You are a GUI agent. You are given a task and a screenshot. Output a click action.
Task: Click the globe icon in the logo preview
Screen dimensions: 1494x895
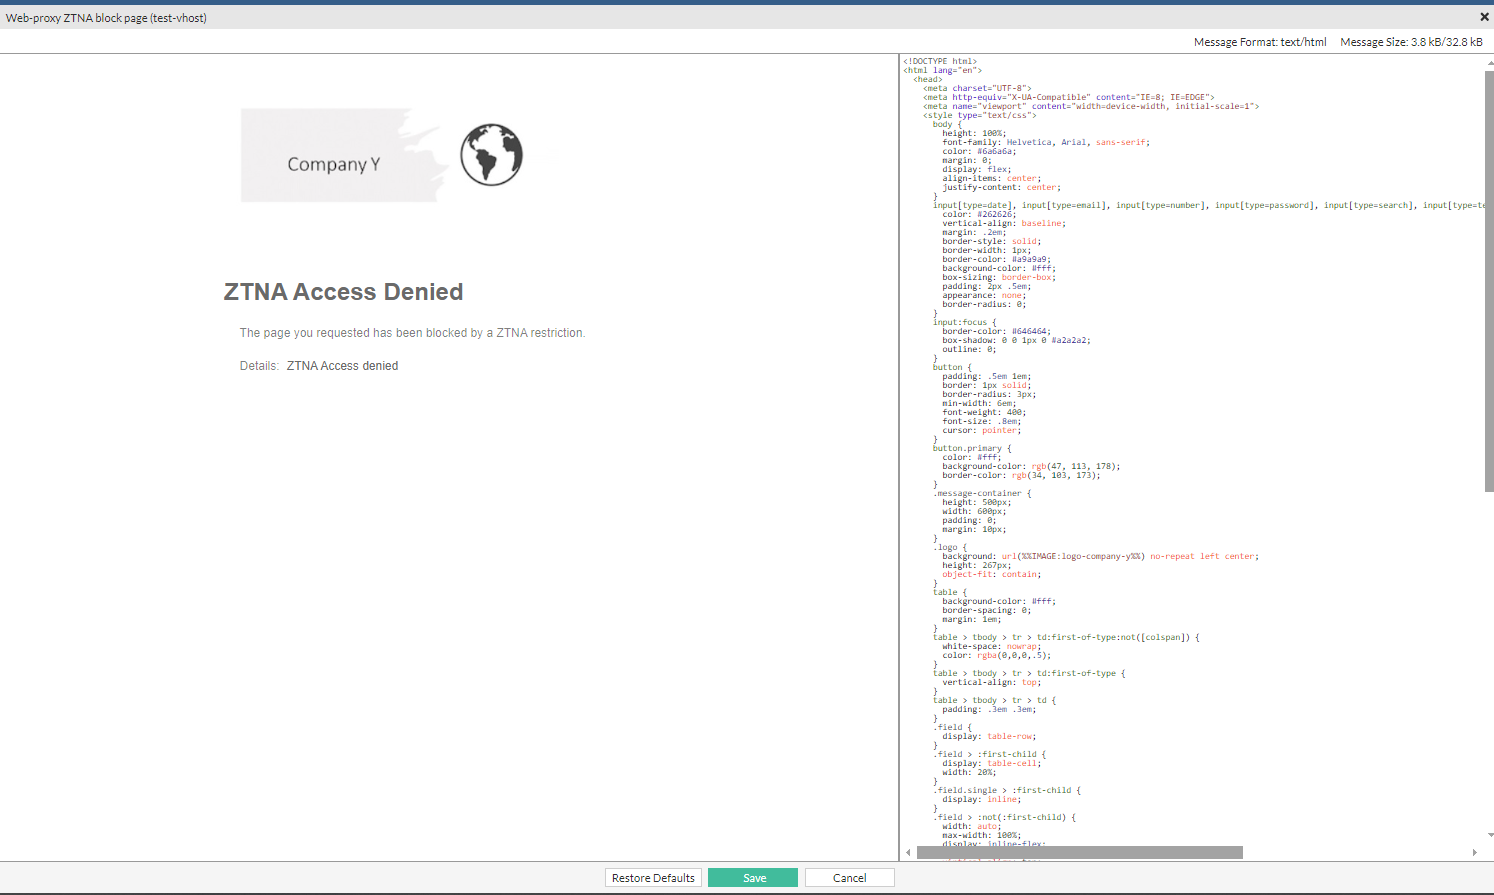click(490, 155)
